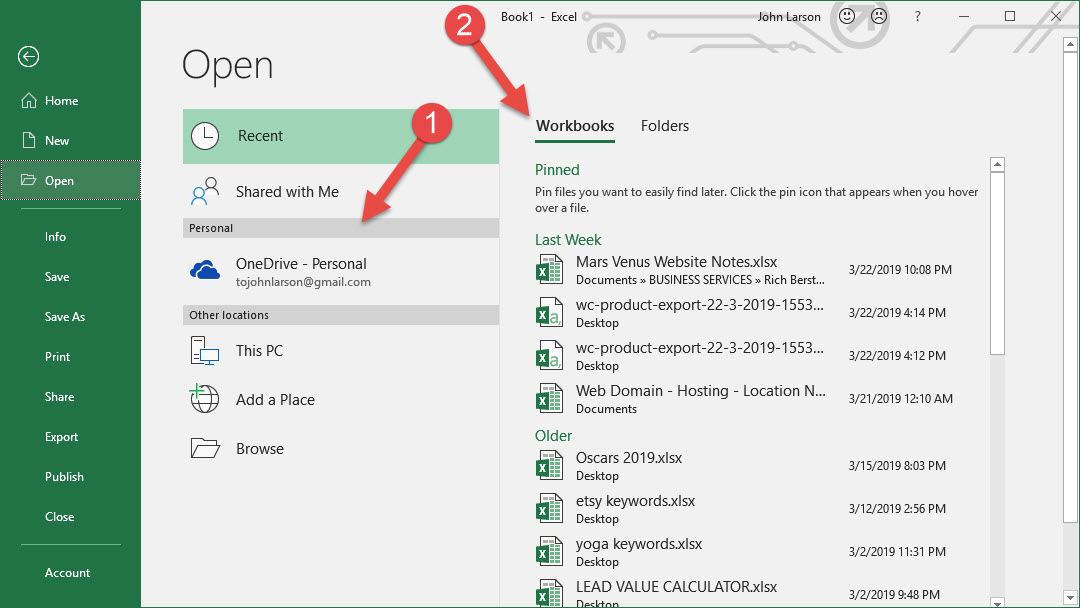Click the This PC computer icon
The height and width of the screenshot is (608, 1080).
pyautogui.click(x=205, y=351)
